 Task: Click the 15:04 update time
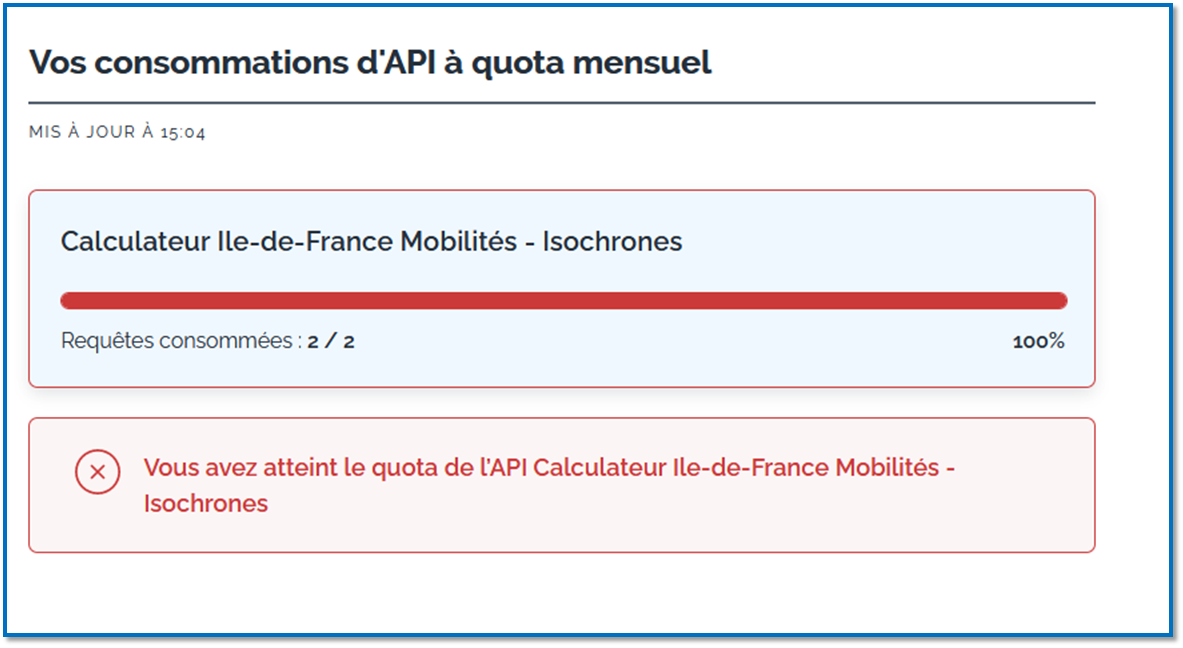point(183,133)
